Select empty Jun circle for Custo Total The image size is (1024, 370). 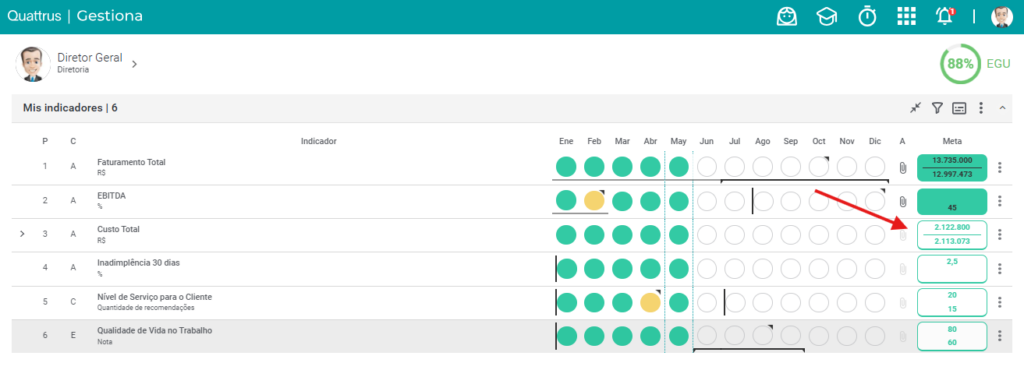(707, 235)
